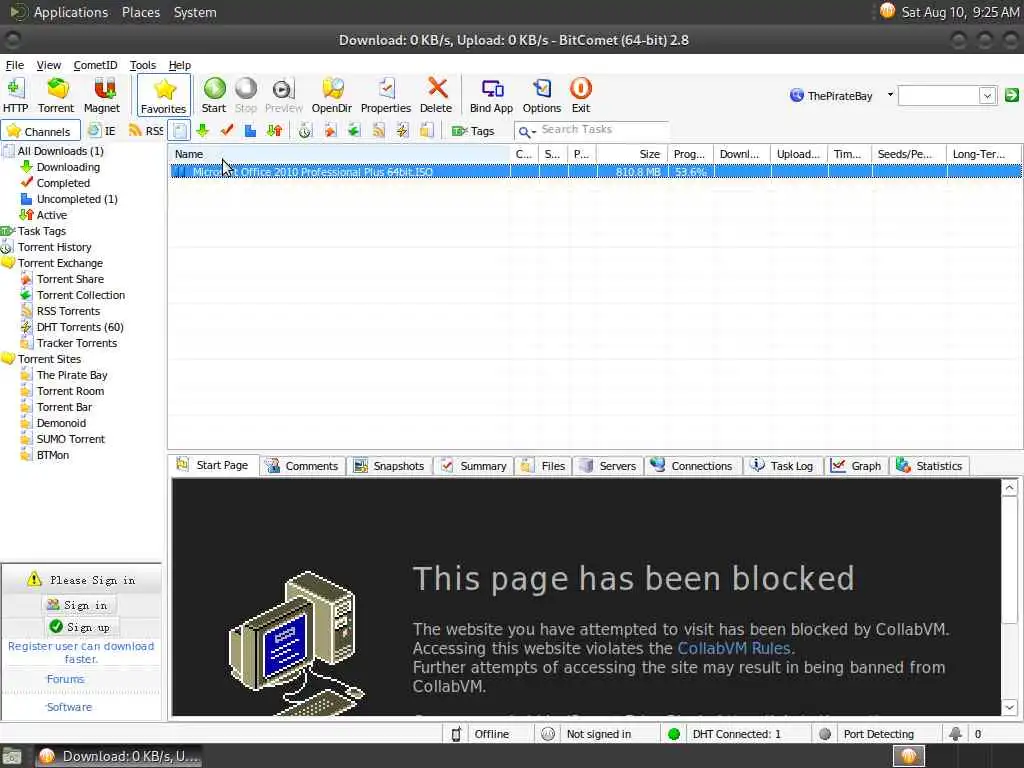Screen dimensions: 1024x768
Task: Open BitComet Options
Action: pos(542,95)
